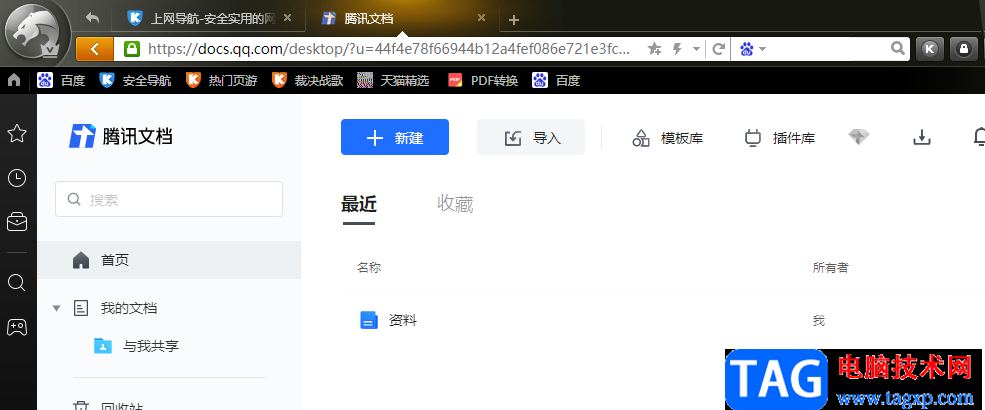Click the 搜索 search field
Image resolution: width=985 pixels, height=410 pixels.
[x=169, y=200]
